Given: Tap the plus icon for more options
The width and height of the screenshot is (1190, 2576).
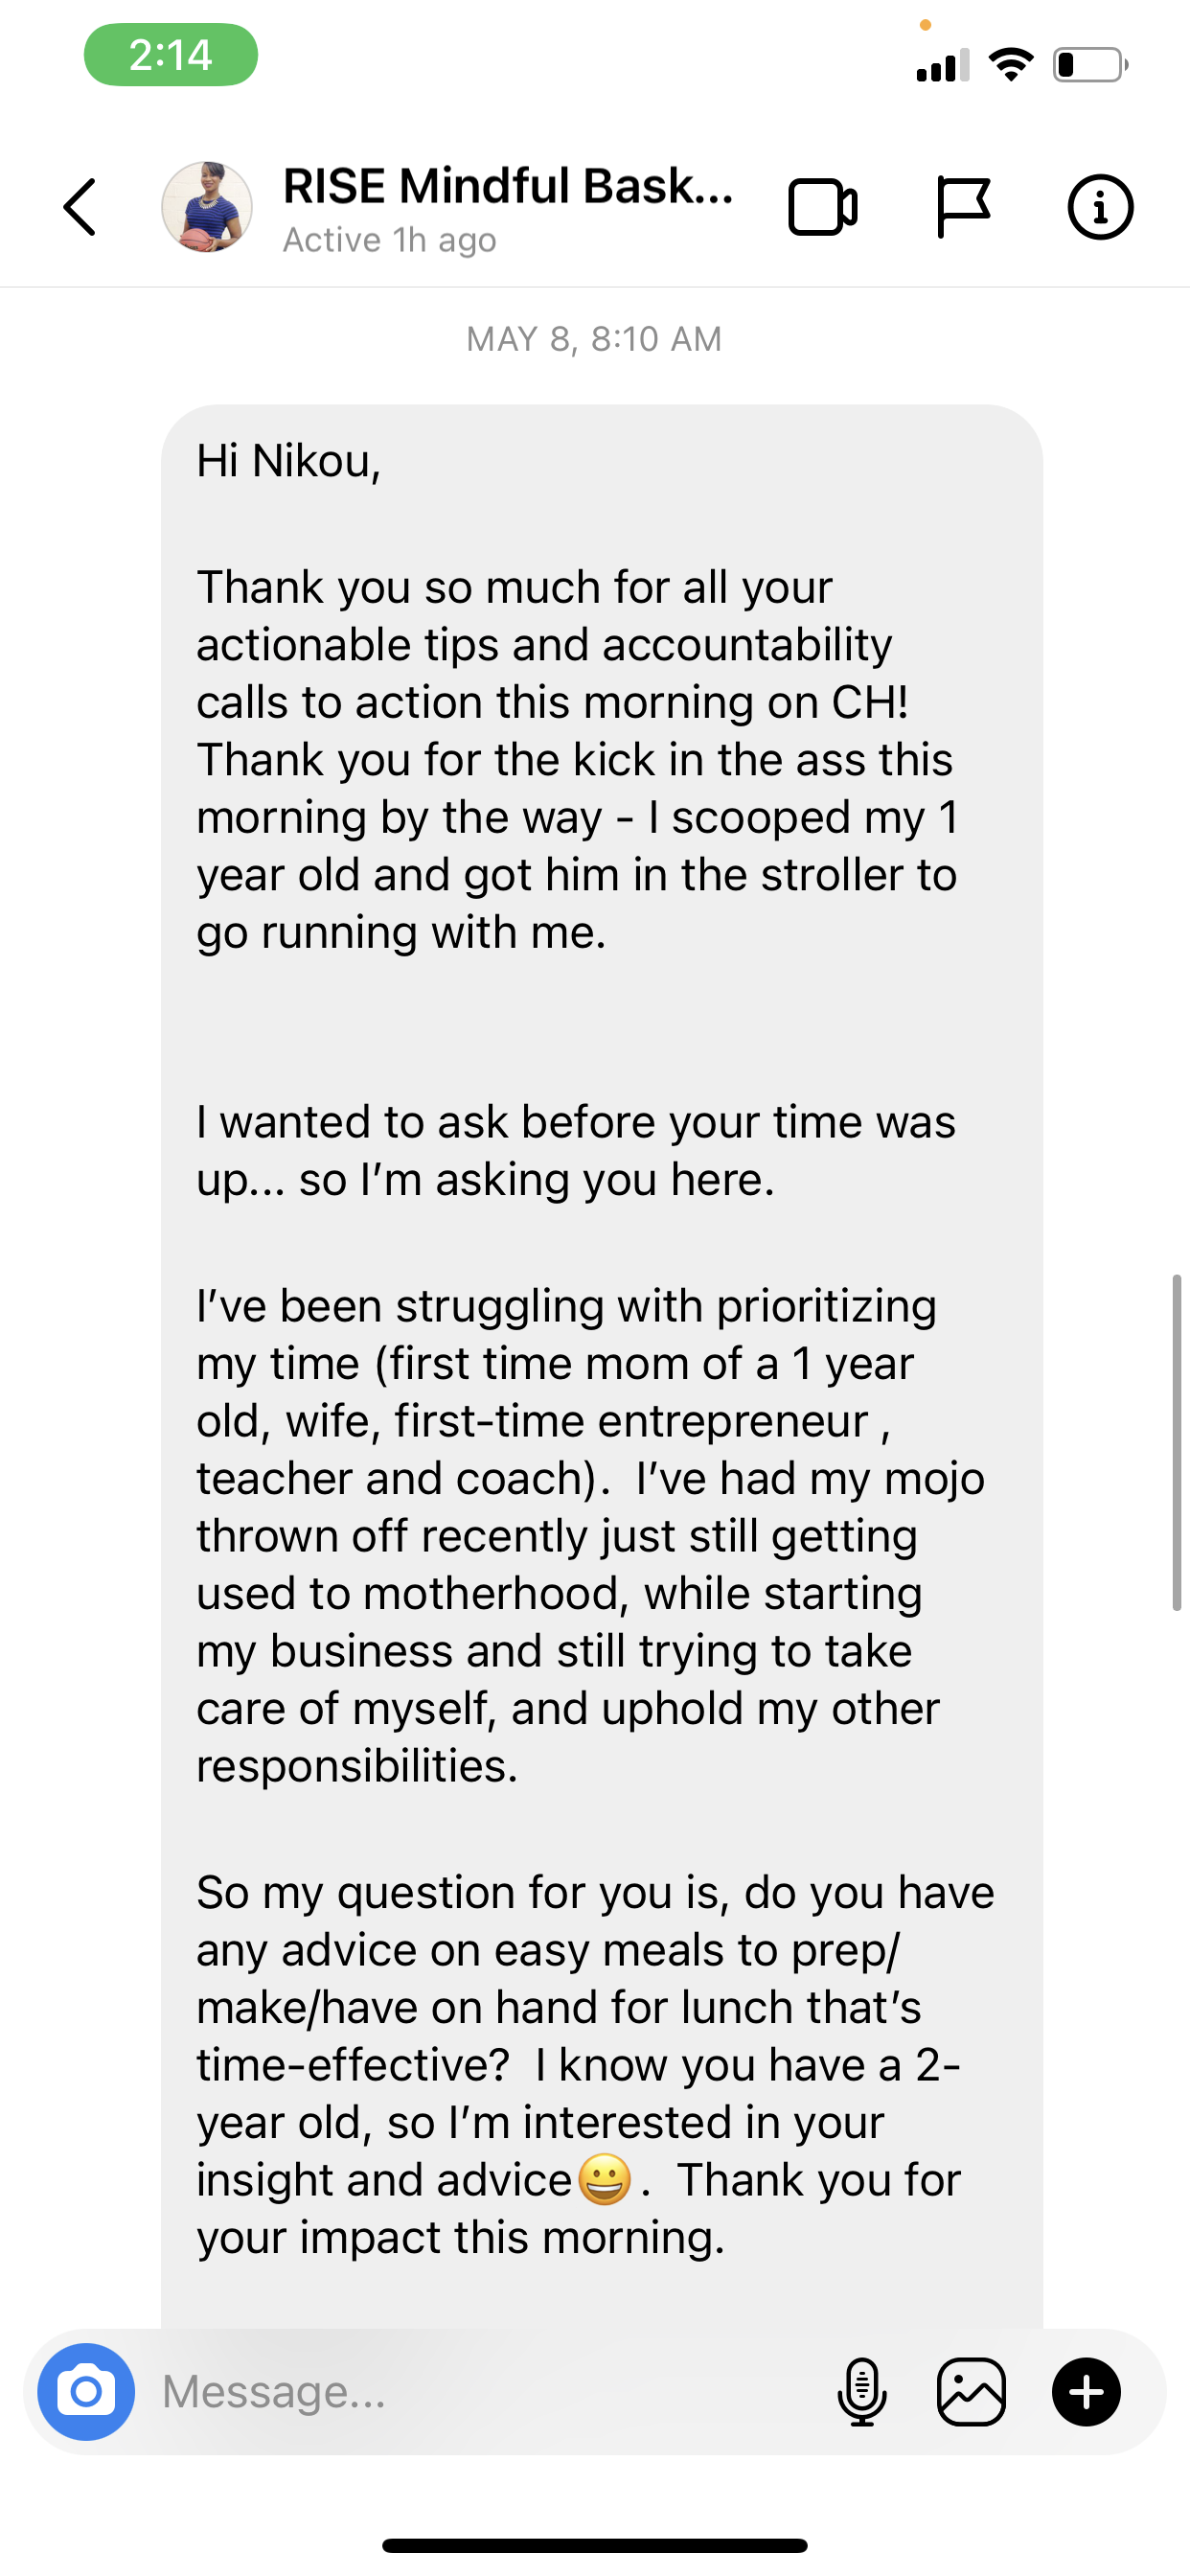Looking at the screenshot, I should pyautogui.click(x=1086, y=2391).
